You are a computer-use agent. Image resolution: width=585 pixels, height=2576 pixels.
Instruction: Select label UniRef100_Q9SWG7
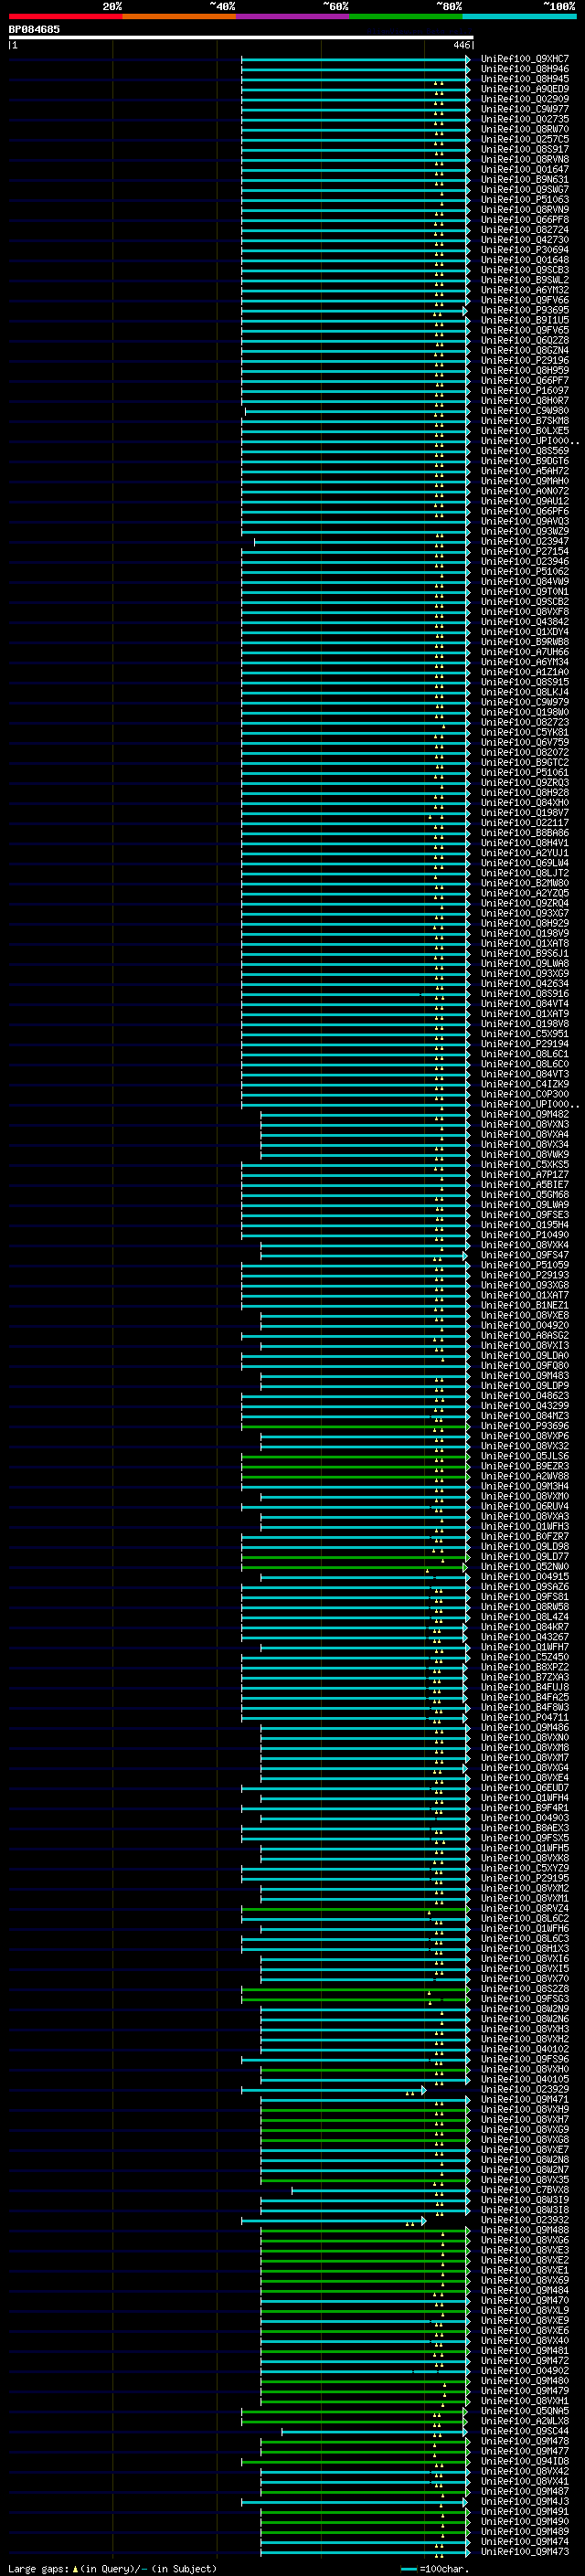[524, 189]
